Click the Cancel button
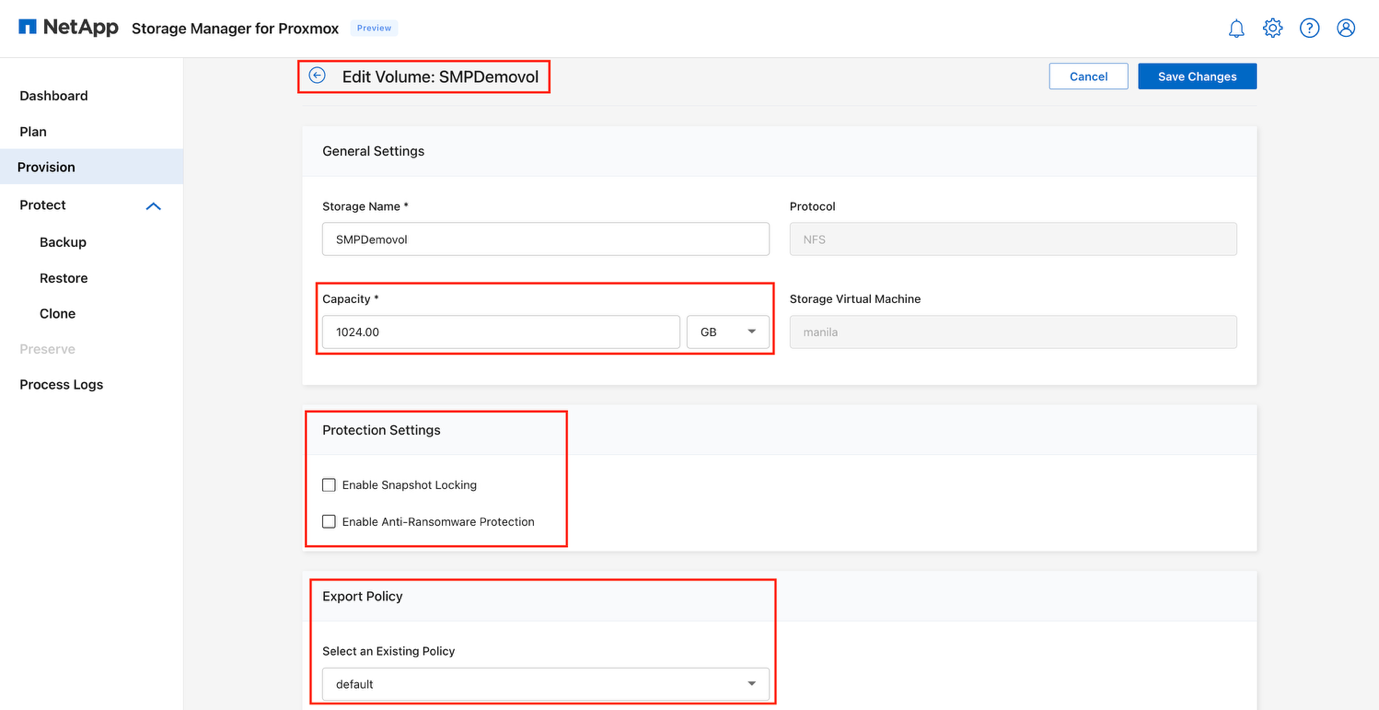This screenshot has width=1379, height=710. pyautogui.click(x=1088, y=75)
